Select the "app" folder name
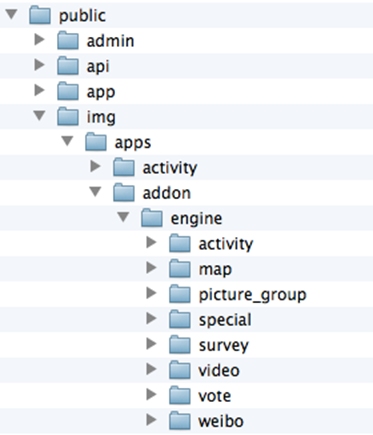 101,93
